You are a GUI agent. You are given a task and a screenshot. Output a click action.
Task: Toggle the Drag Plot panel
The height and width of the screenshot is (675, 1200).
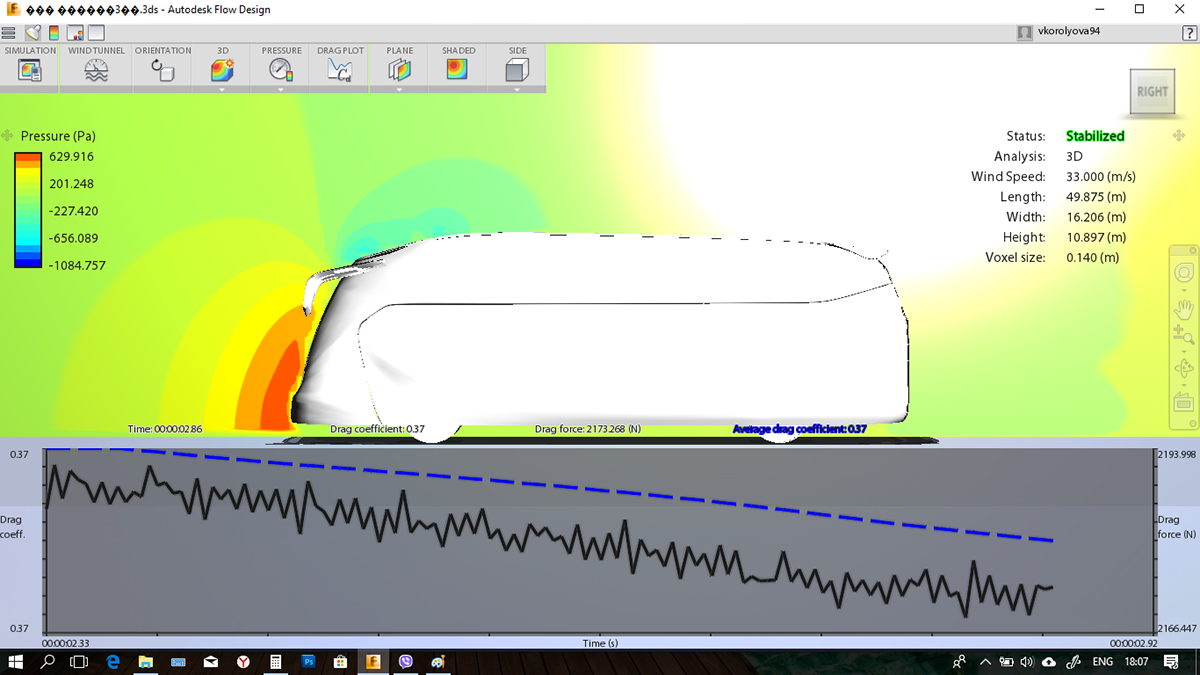point(339,70)
